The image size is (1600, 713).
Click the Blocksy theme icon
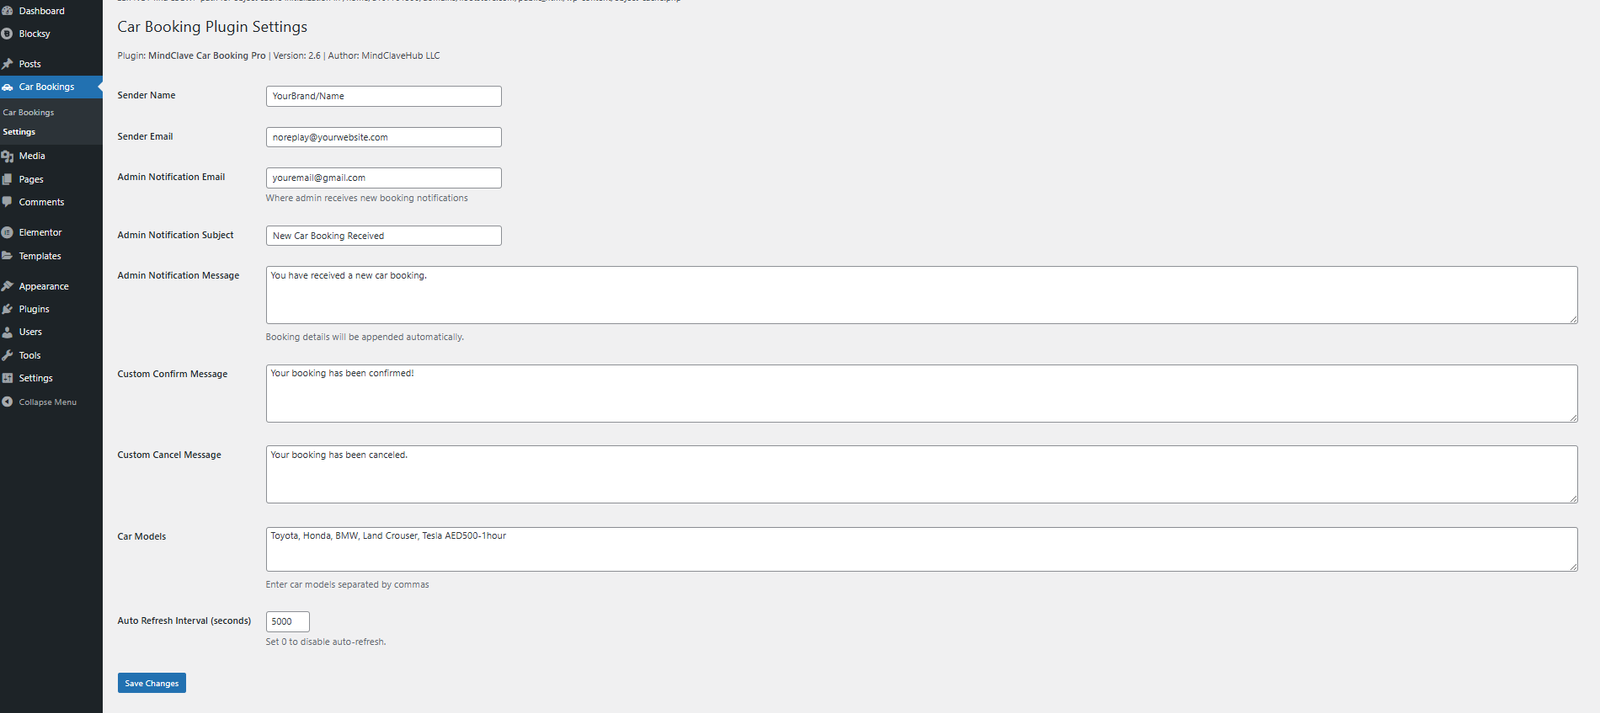tap(8, 34)
